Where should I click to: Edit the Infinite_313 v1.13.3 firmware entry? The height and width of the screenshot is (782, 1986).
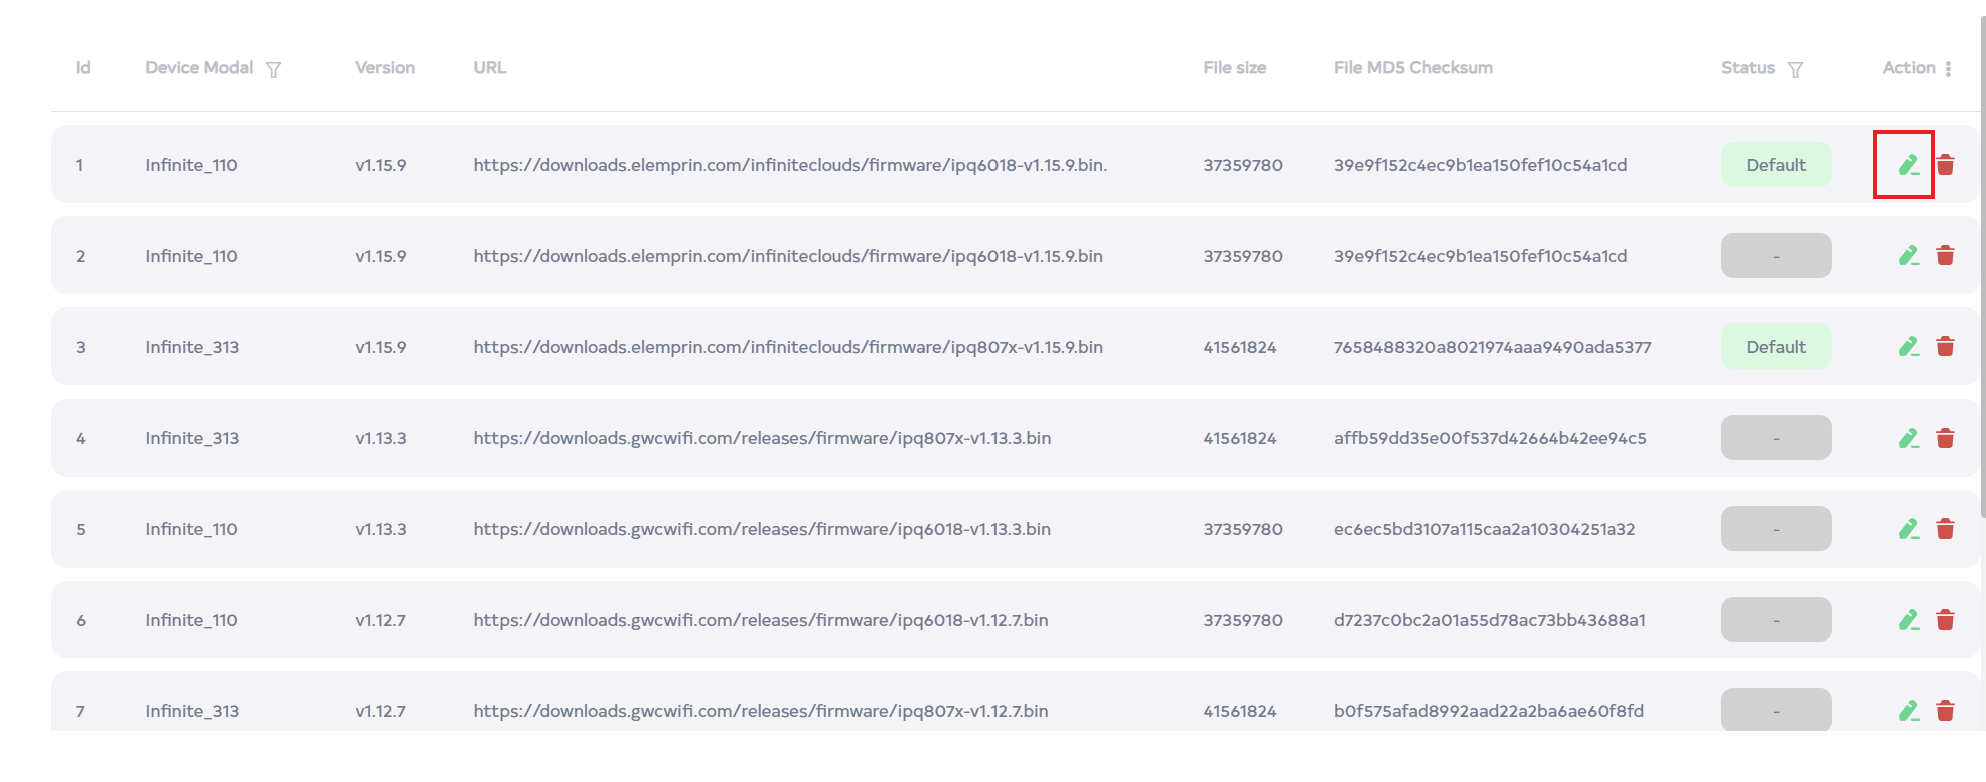[1908, 438]
